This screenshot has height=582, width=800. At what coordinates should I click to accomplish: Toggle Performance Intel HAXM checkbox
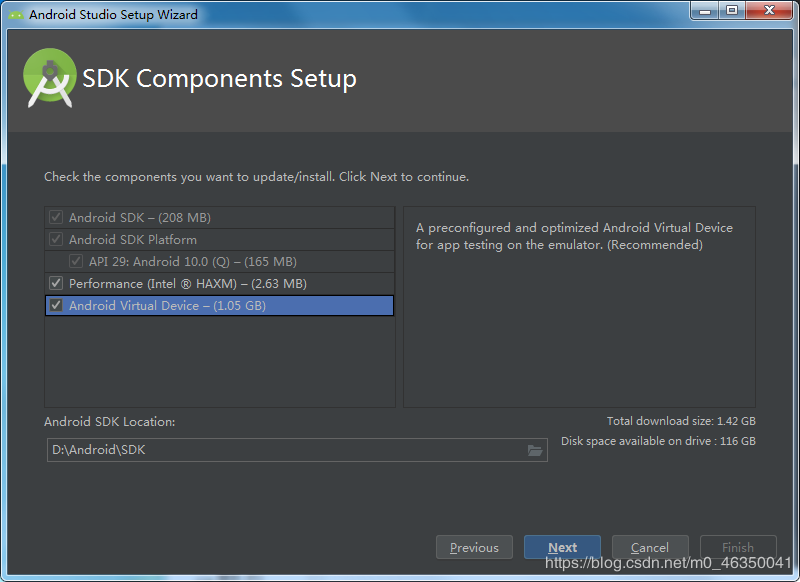pyautogui.click(x=56, y=283)
